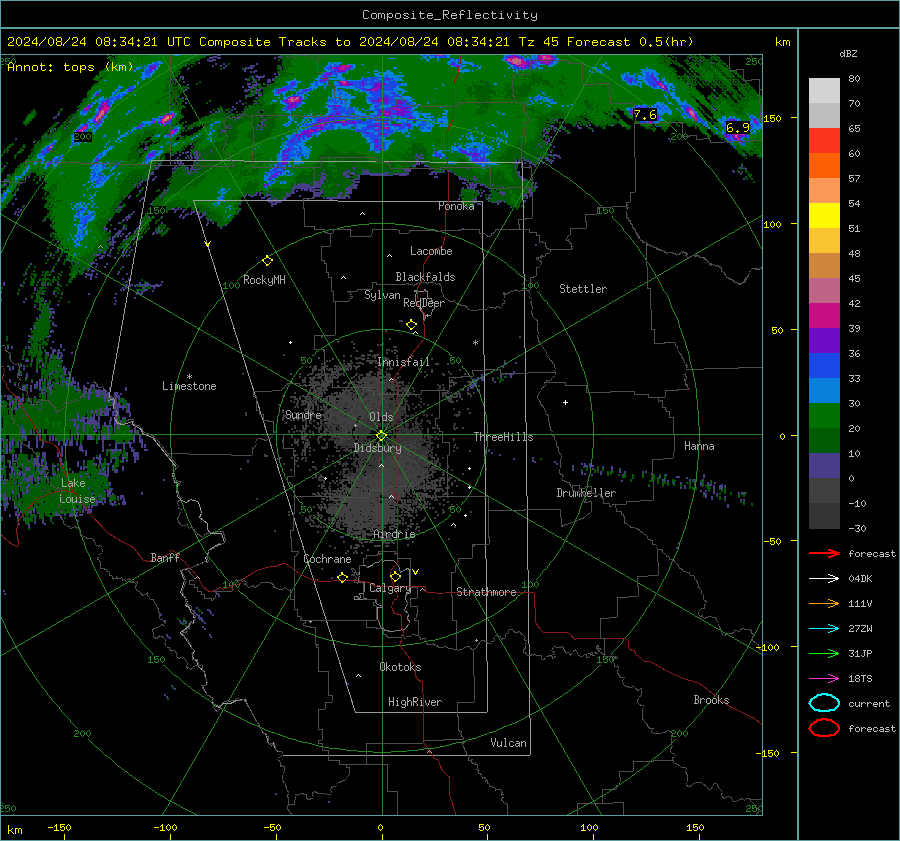
Task: Click the dBZ color scale heading
Action: (848, 53)
